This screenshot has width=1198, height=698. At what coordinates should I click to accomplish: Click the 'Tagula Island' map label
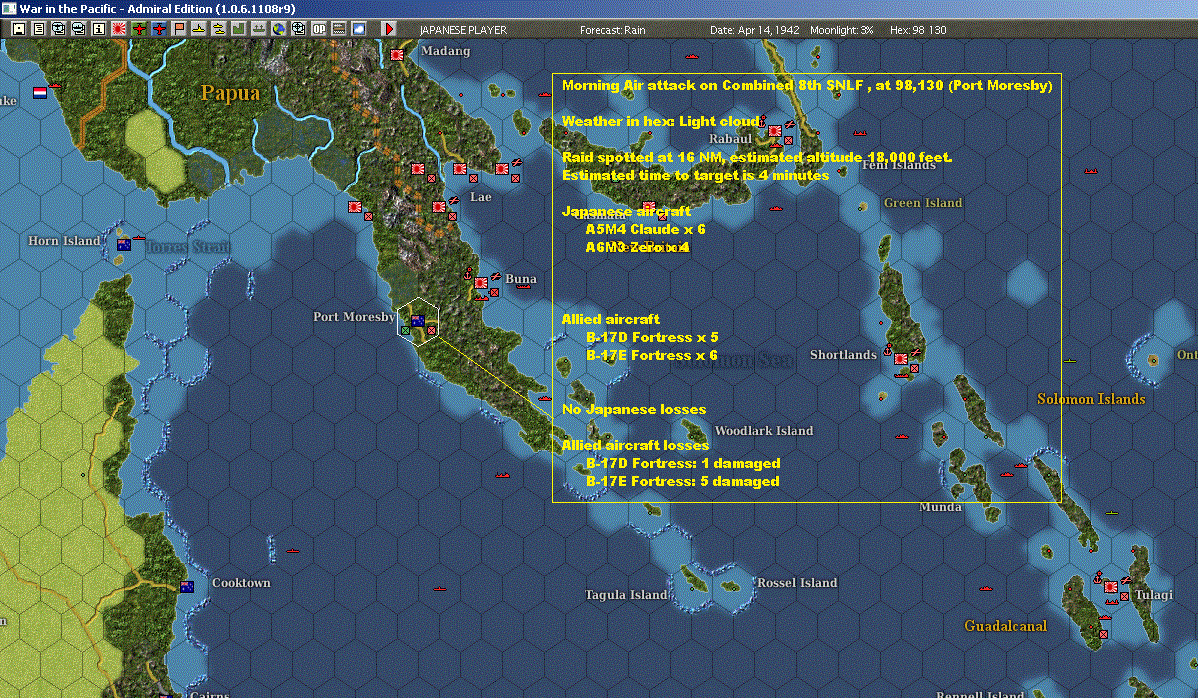point(627,594)
